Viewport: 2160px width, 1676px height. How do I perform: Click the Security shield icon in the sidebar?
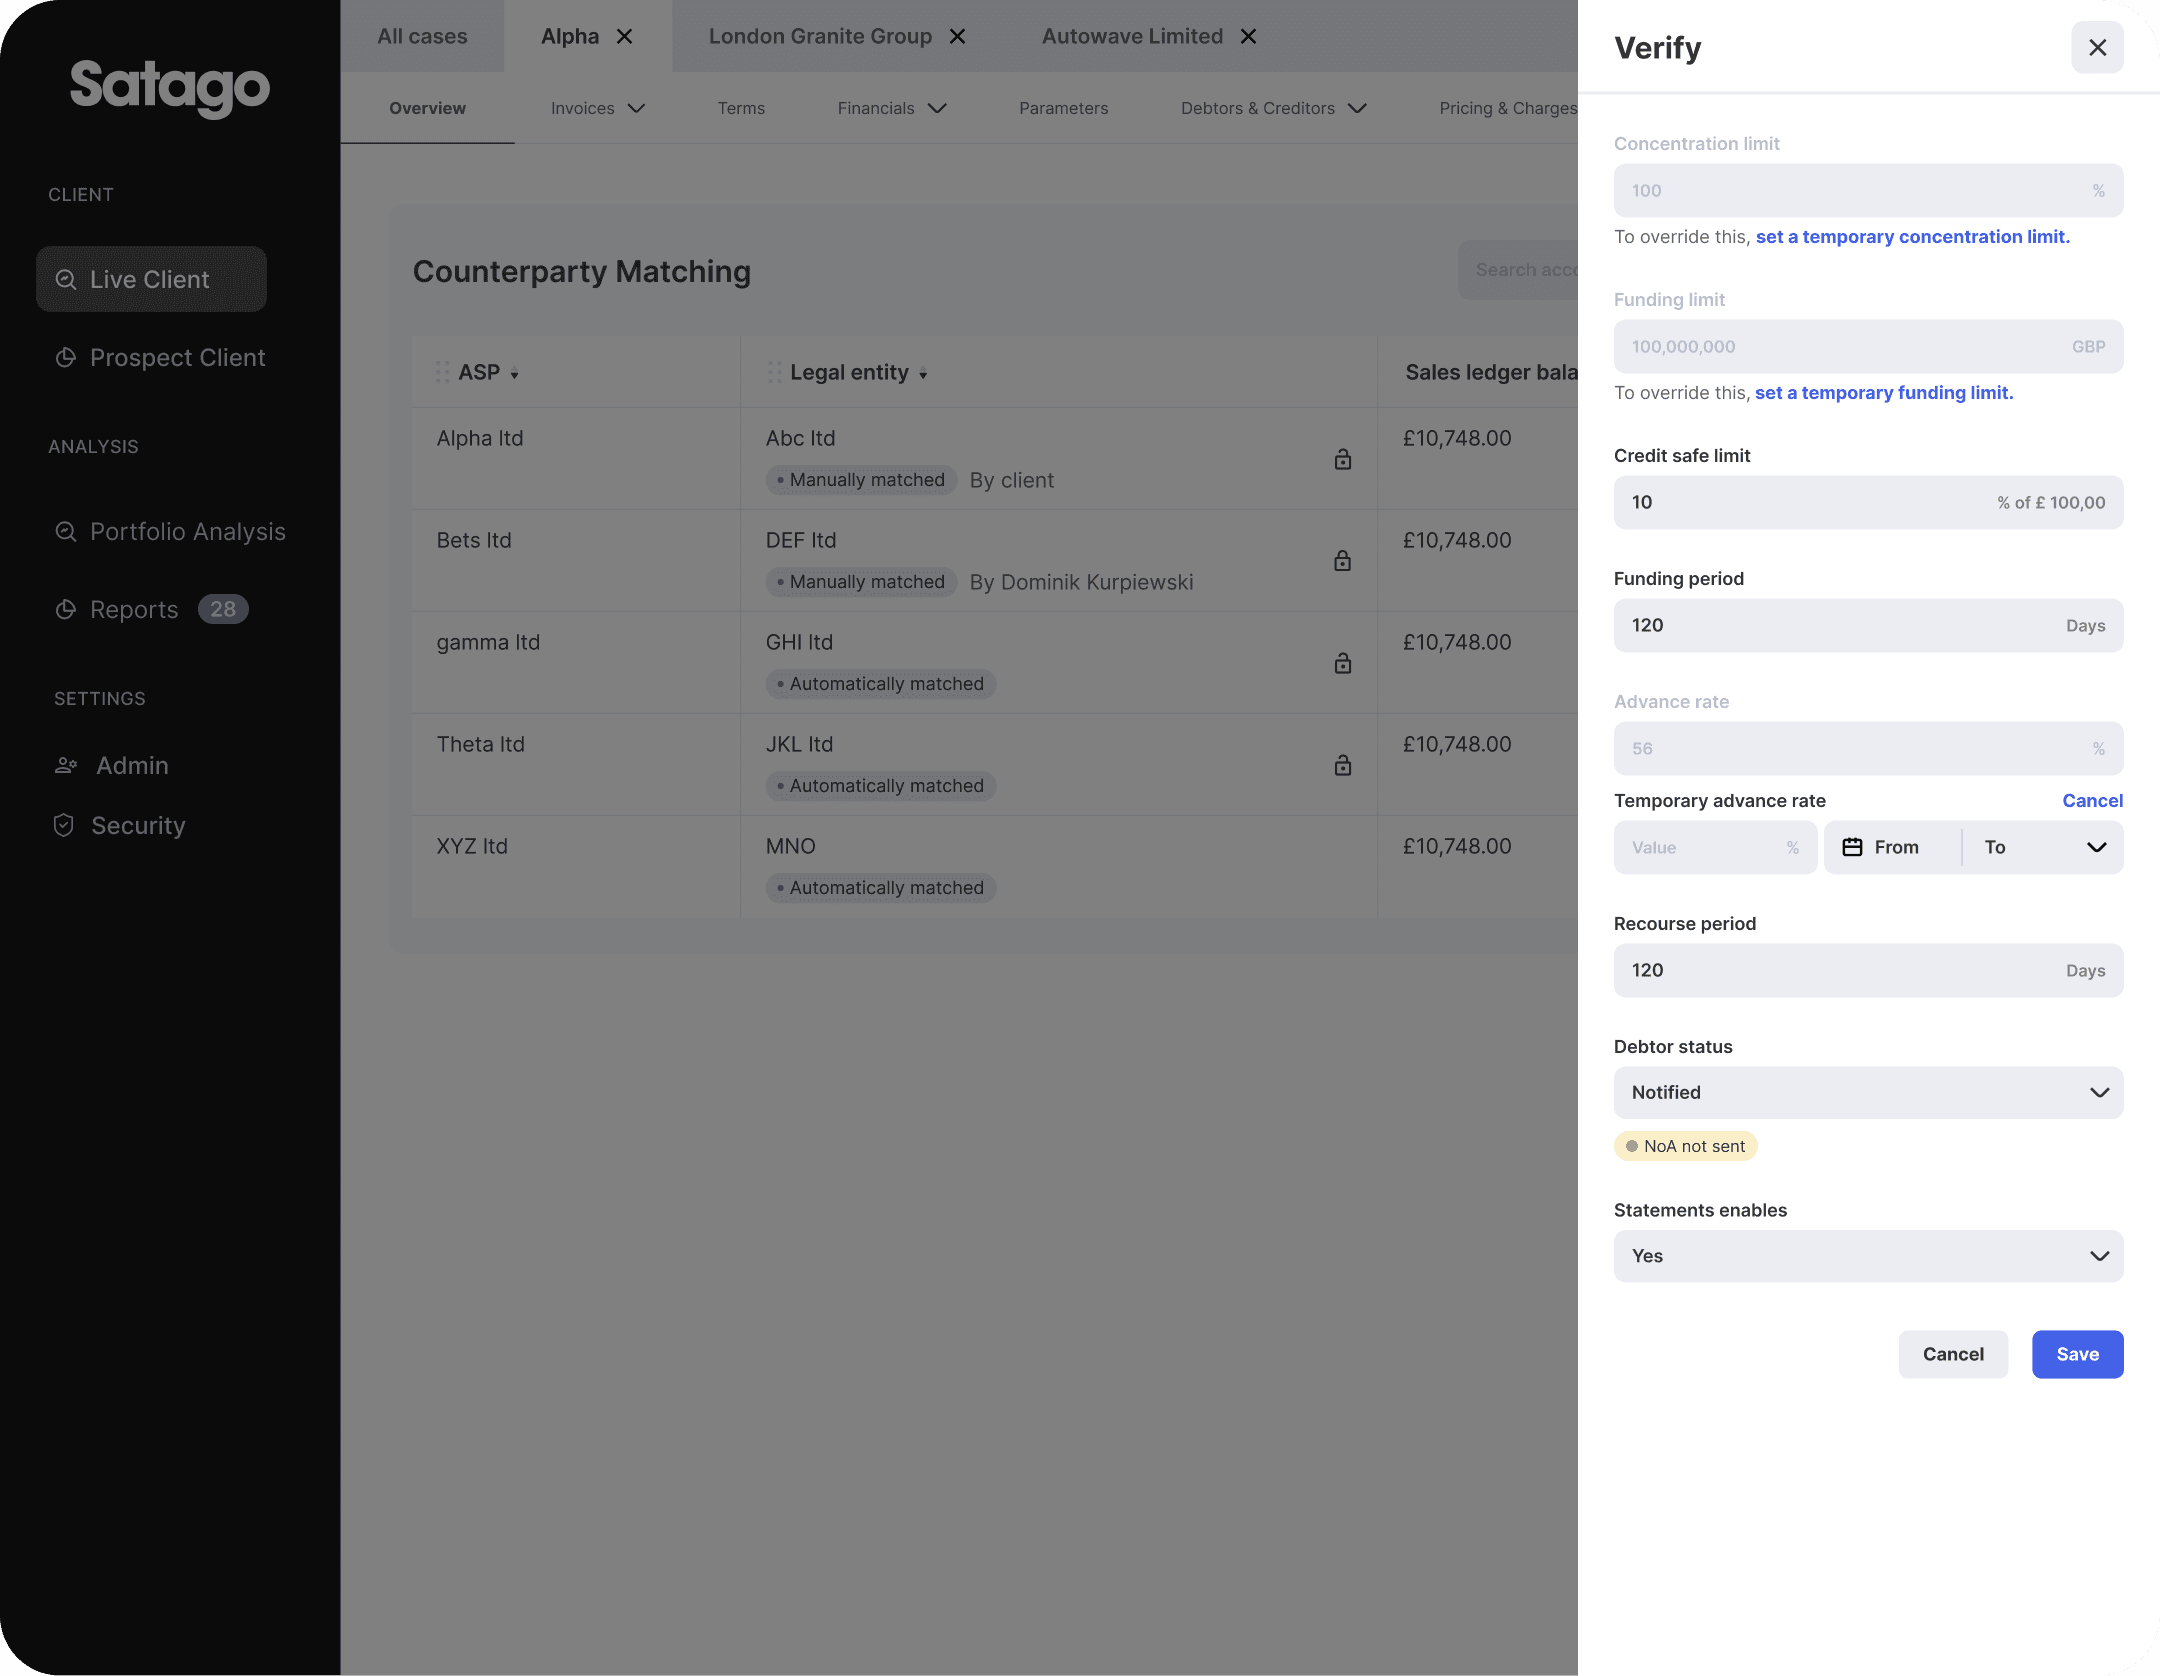pyautogui.click(x=64, y=825)
